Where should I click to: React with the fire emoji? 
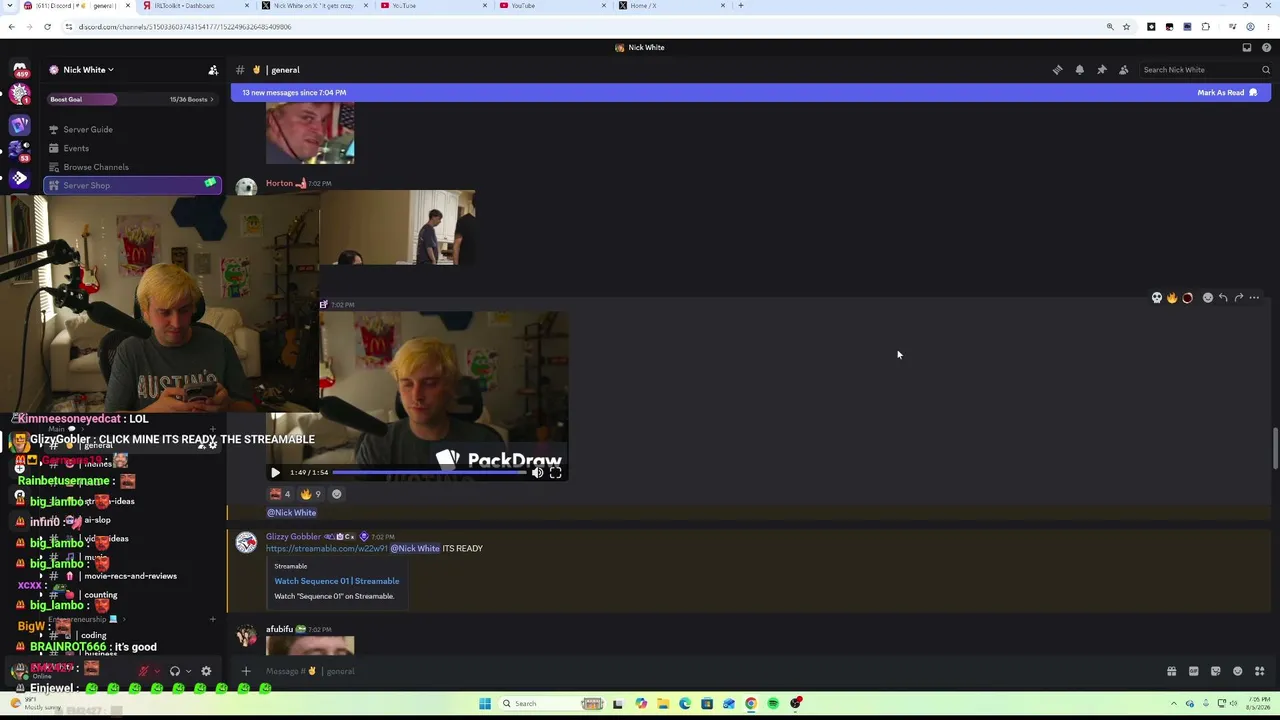(x=1172, y=298)
